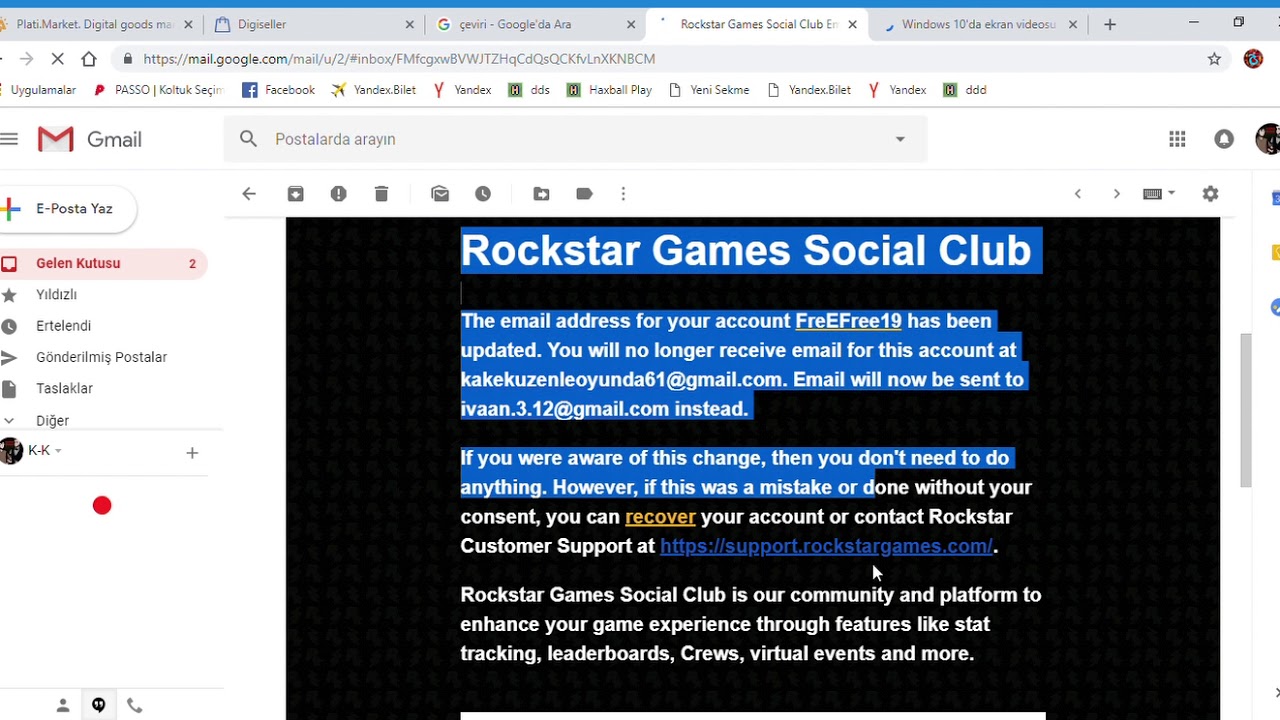Open Hangouts conversations icon
The height and width of the screenshot is (720, 1280).
pyautogui.click(x=98, y=705)
